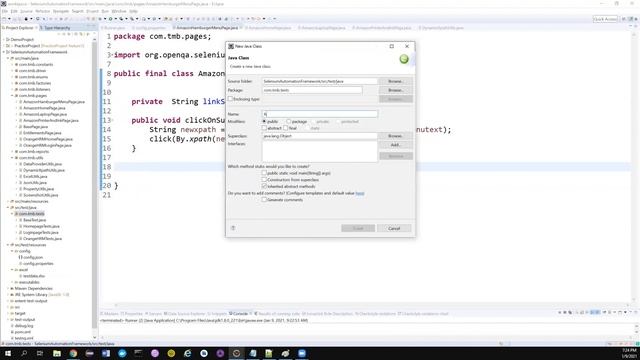Check the final modifier checkbox

pyautogui.click(x=286, y=128)
